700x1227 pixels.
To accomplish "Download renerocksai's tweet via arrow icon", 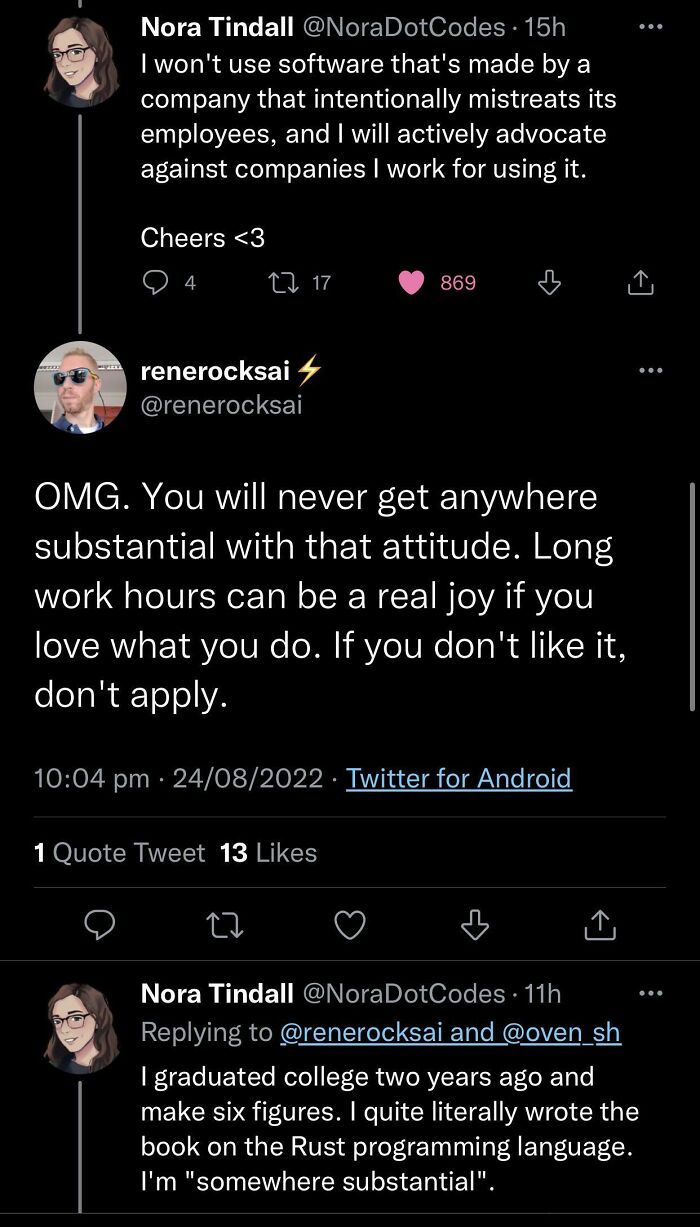I will 474,926.
